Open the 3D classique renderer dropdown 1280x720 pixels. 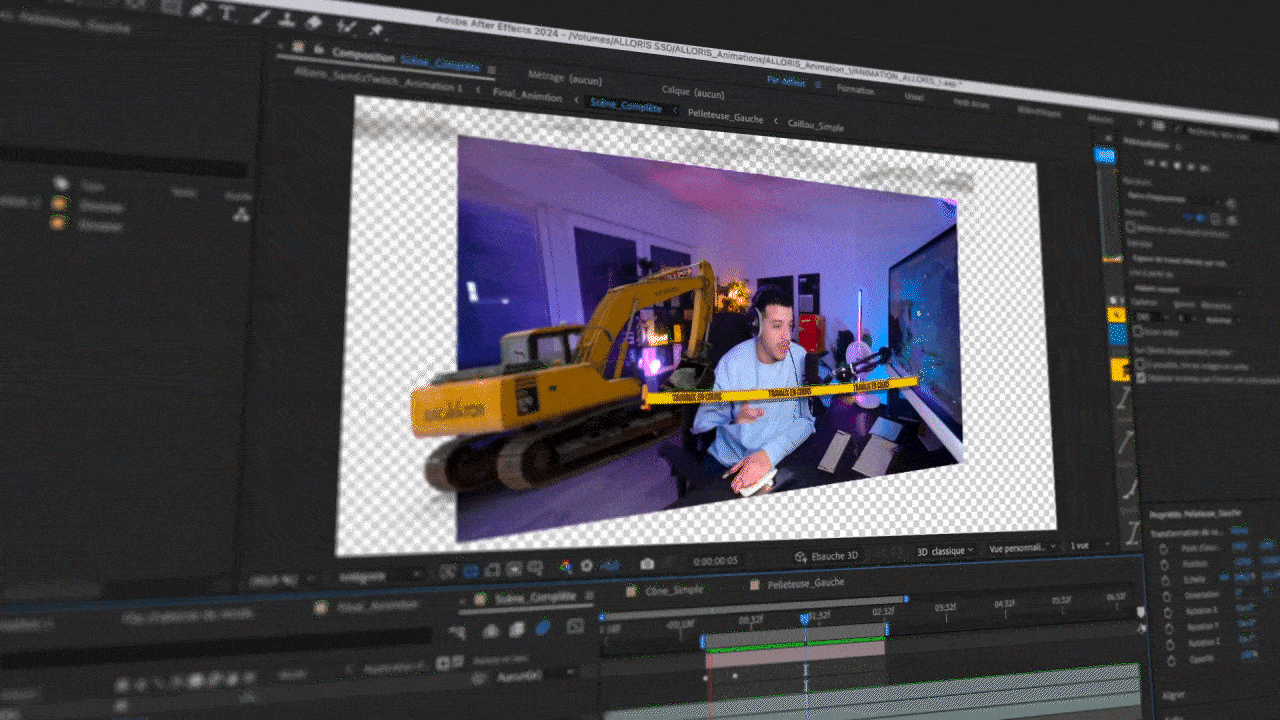pos(943,551)
